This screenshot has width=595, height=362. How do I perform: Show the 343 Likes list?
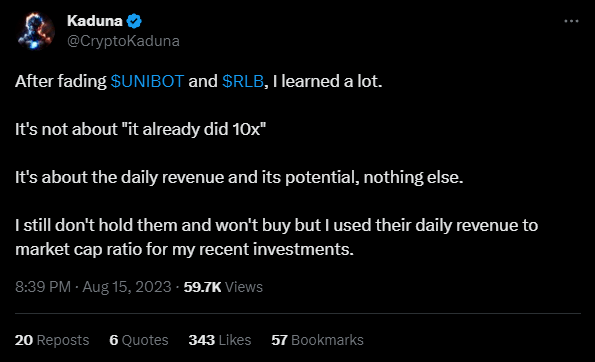[220, 340]
